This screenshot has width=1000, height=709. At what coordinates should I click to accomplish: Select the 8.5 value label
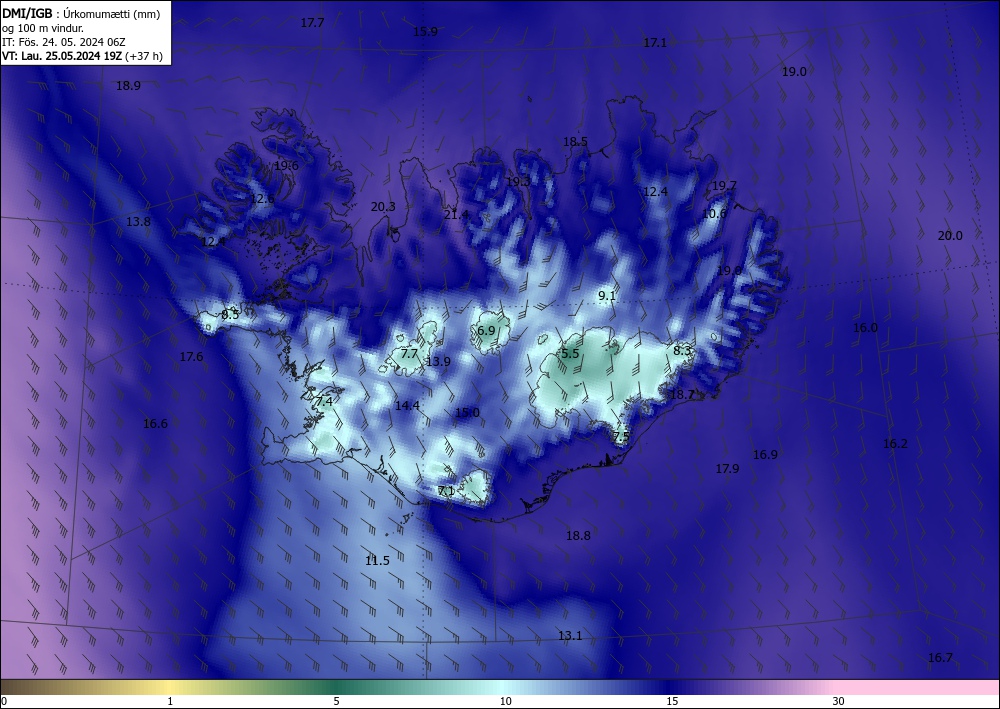(x=230, y=315)
